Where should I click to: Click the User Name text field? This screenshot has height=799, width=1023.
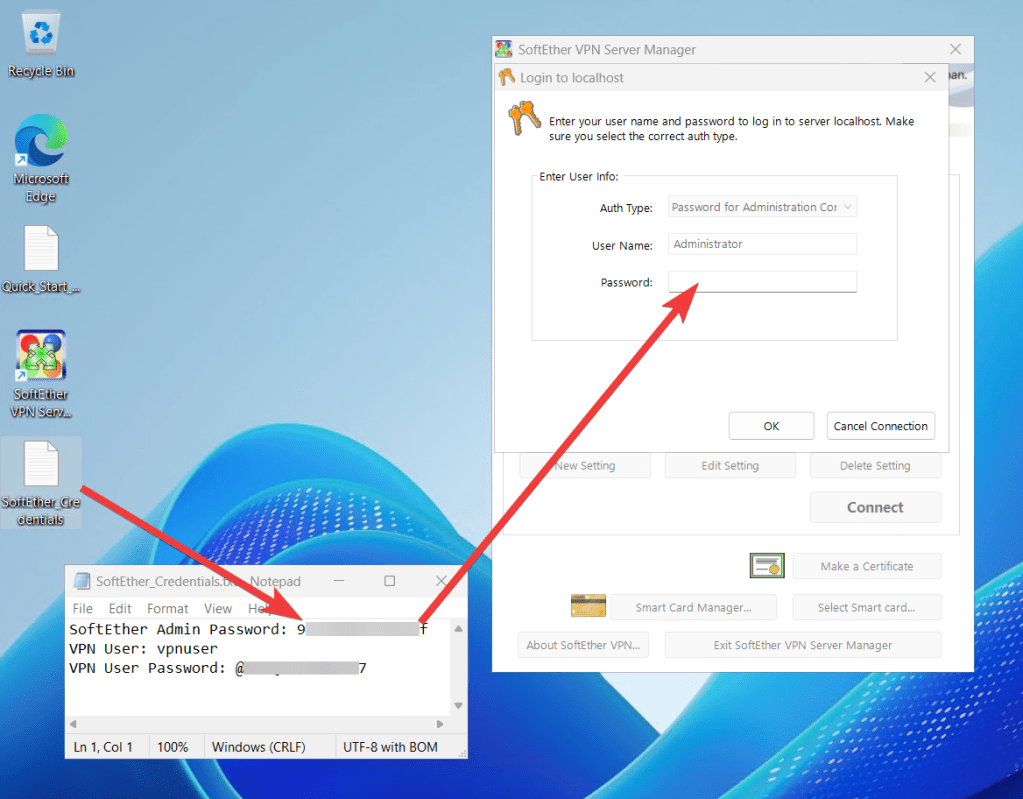[762, 244]
